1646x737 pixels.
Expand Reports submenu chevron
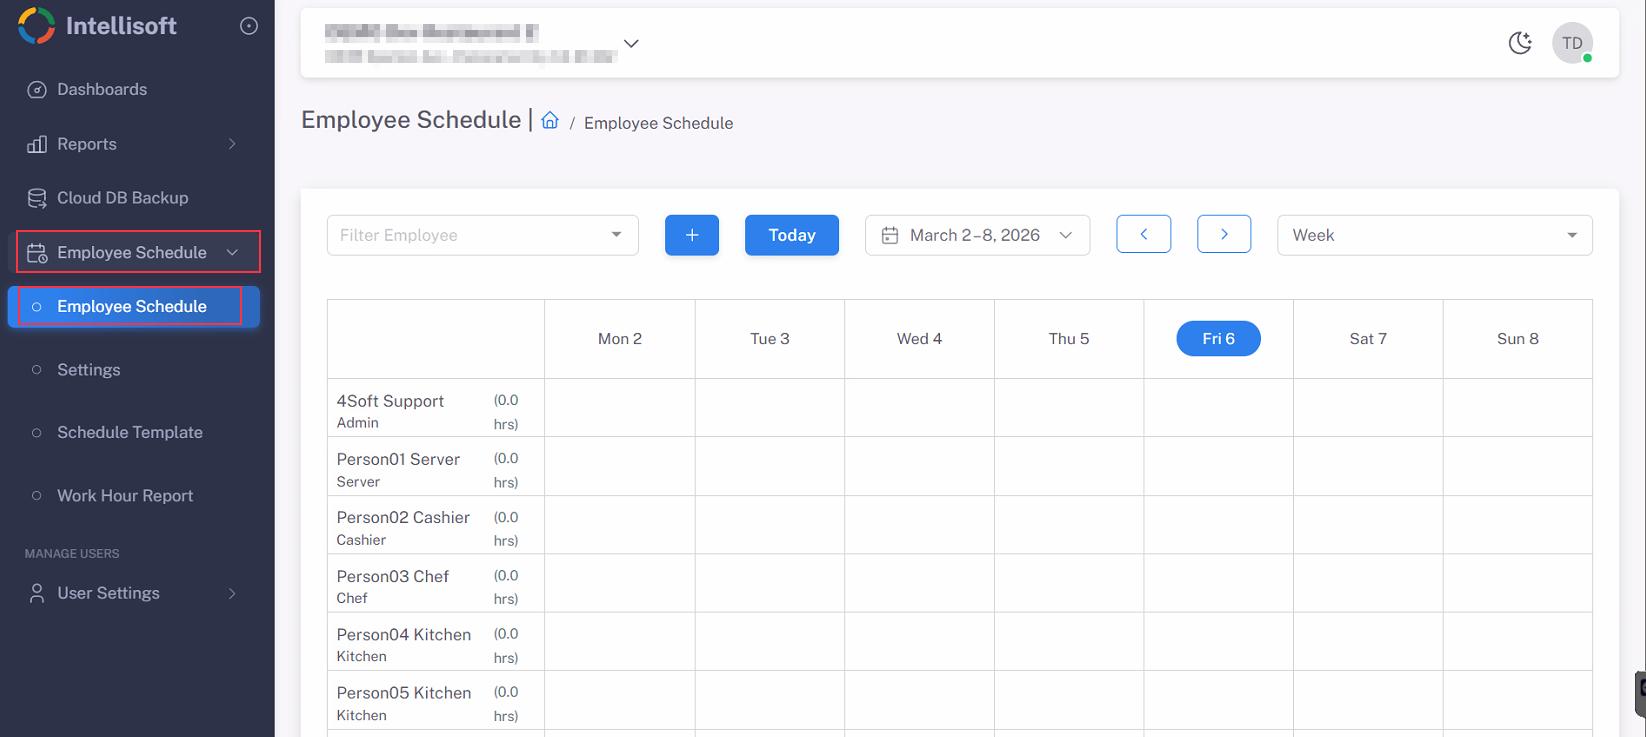pyautogui.click(x=232, y=144)
